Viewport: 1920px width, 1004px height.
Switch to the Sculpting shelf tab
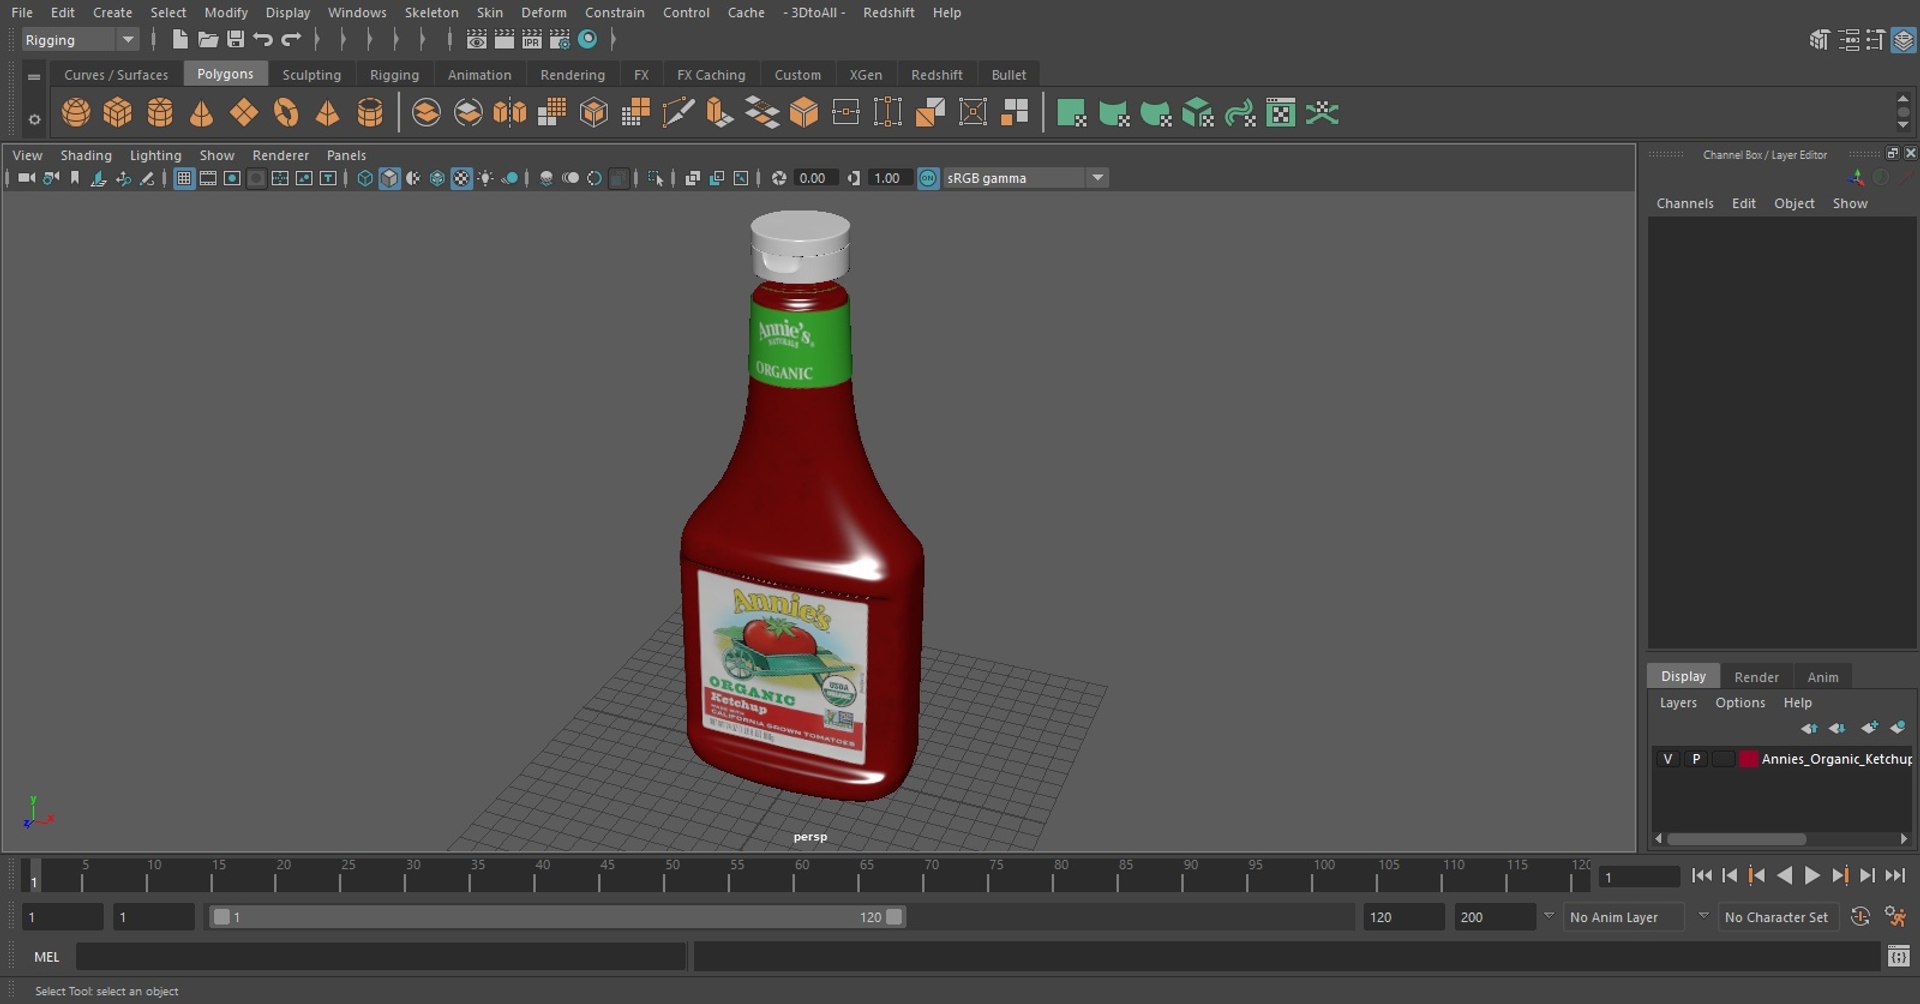coord(311,75)
